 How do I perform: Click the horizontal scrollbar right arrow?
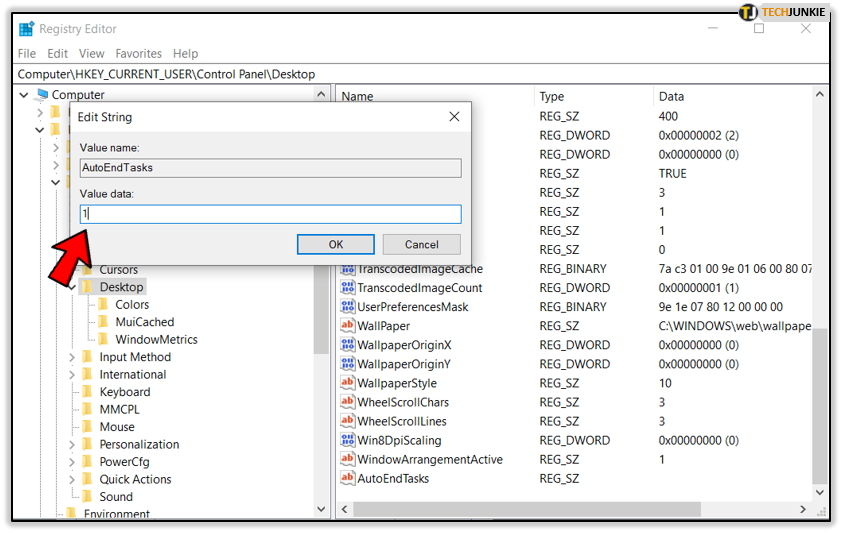(x=803, y=509)
